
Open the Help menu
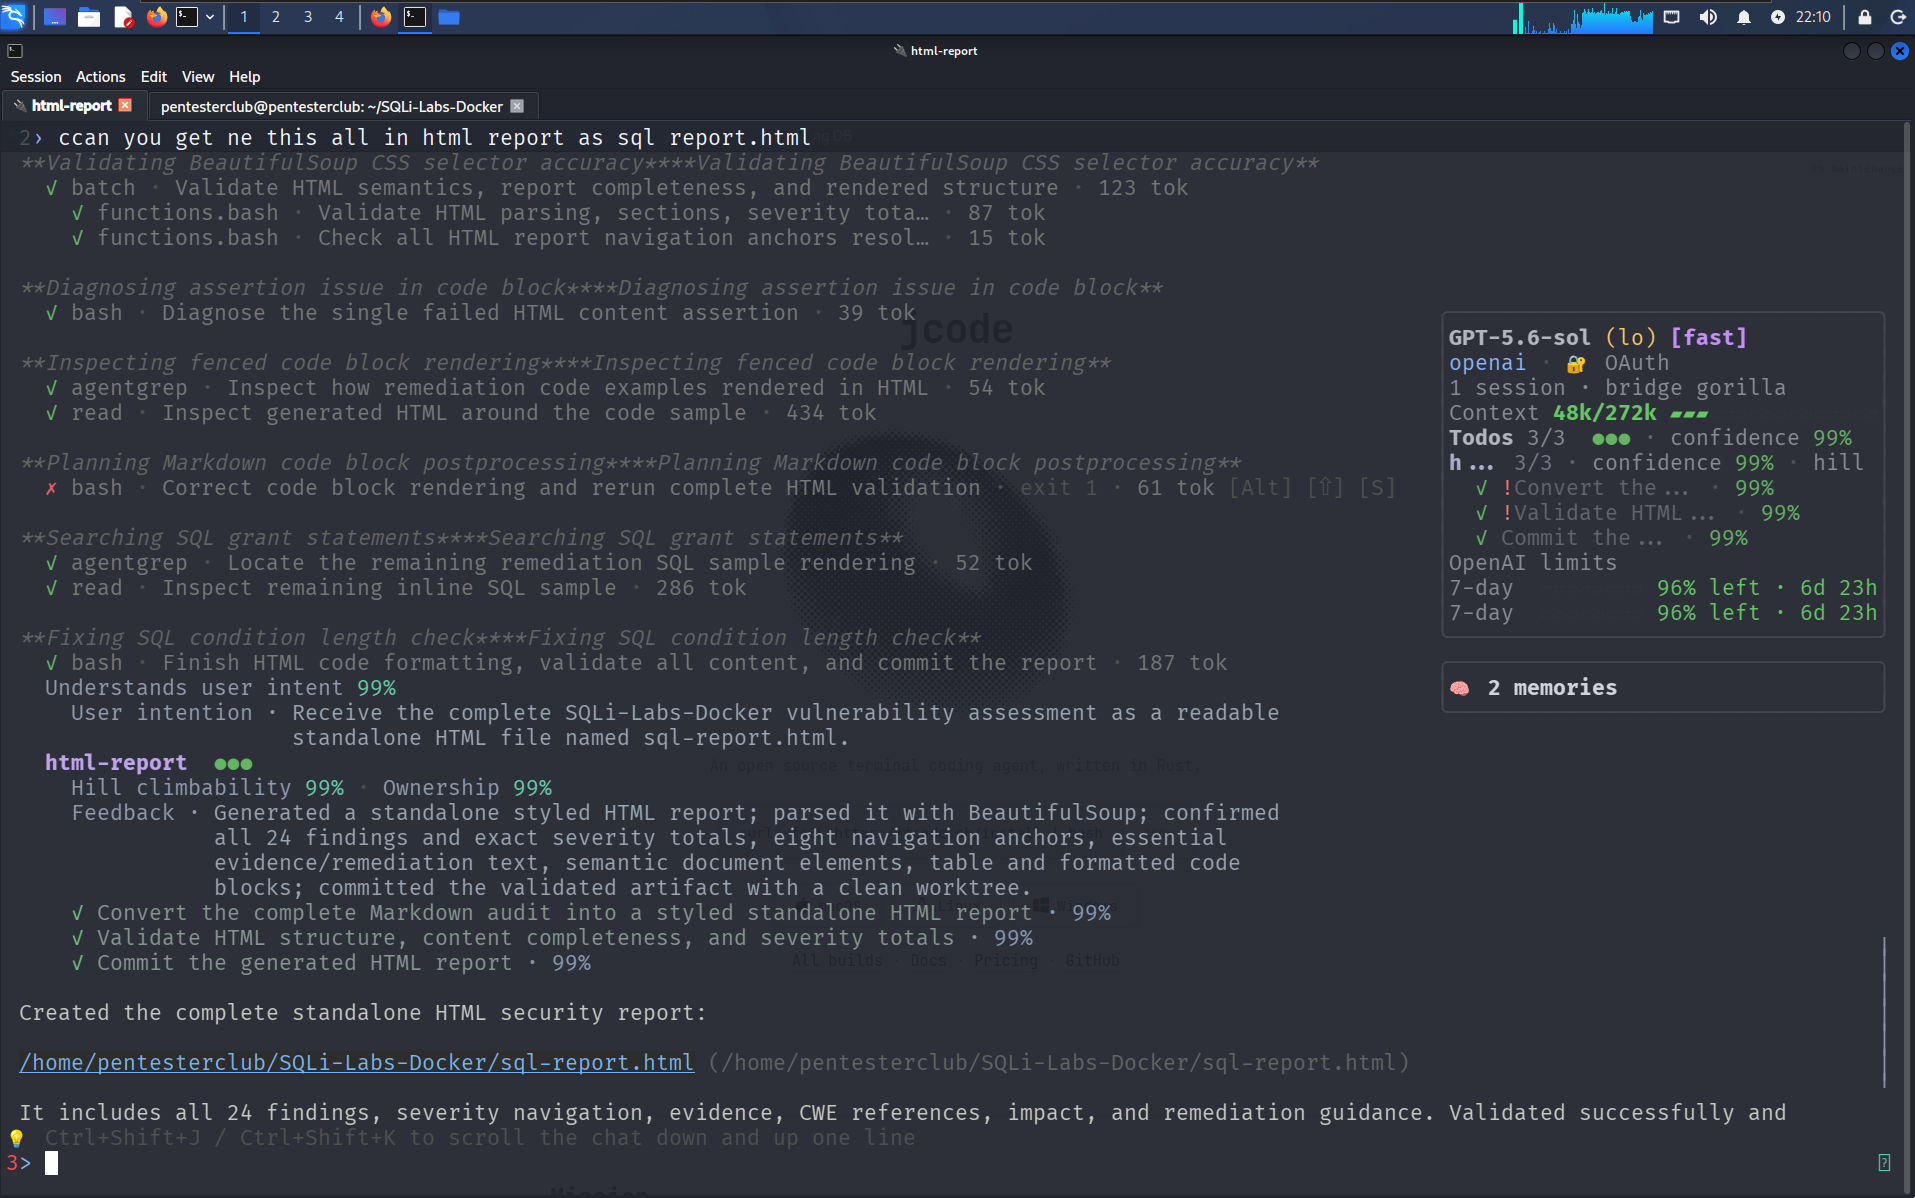(x=245, y=77)
